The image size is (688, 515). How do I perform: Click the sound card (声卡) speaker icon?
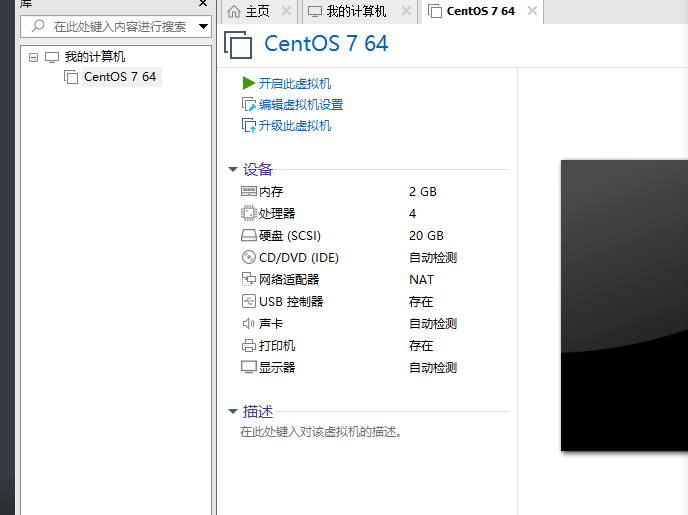click(x=249, y=323)
